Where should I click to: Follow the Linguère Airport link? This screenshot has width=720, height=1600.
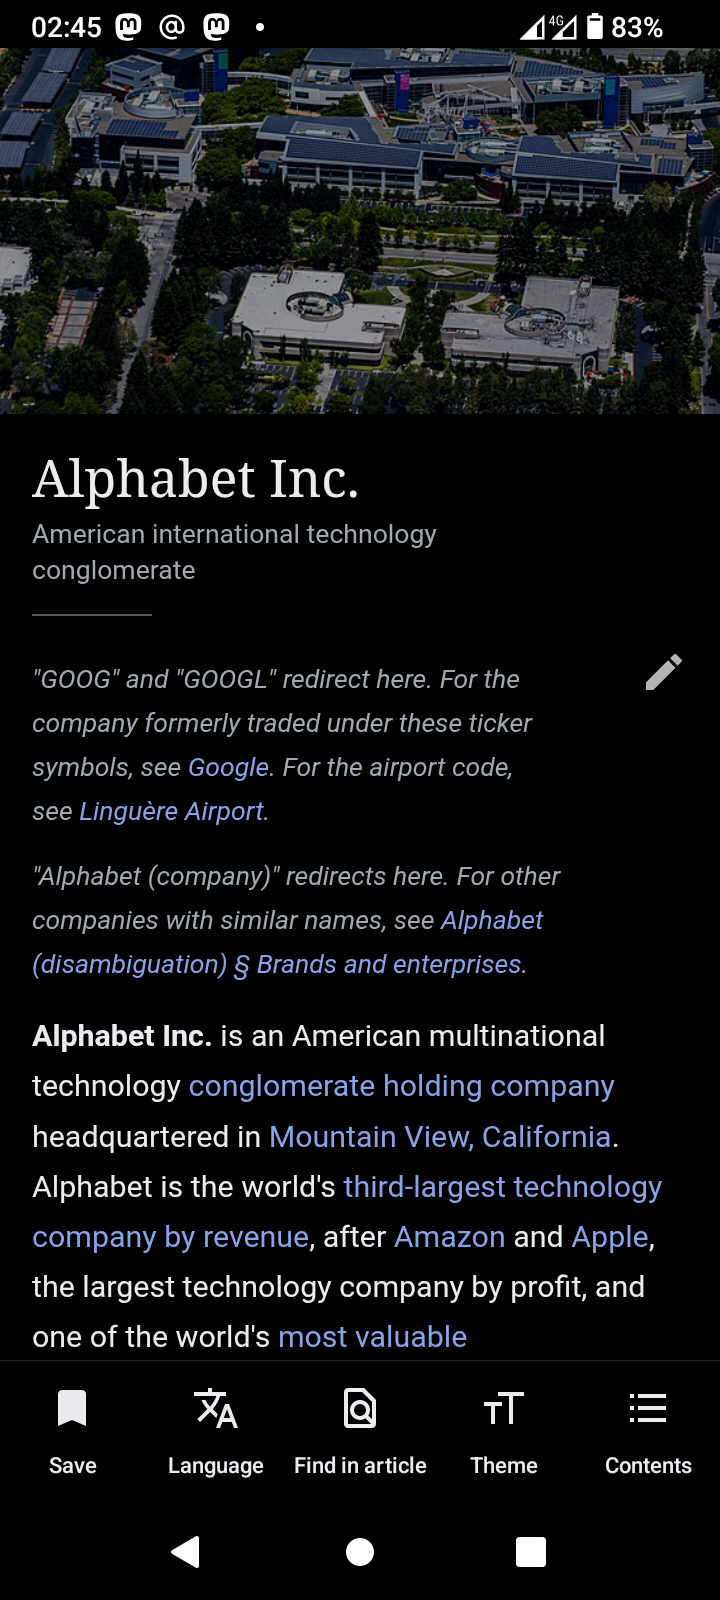pyautogui.click(x=171, y=811)
